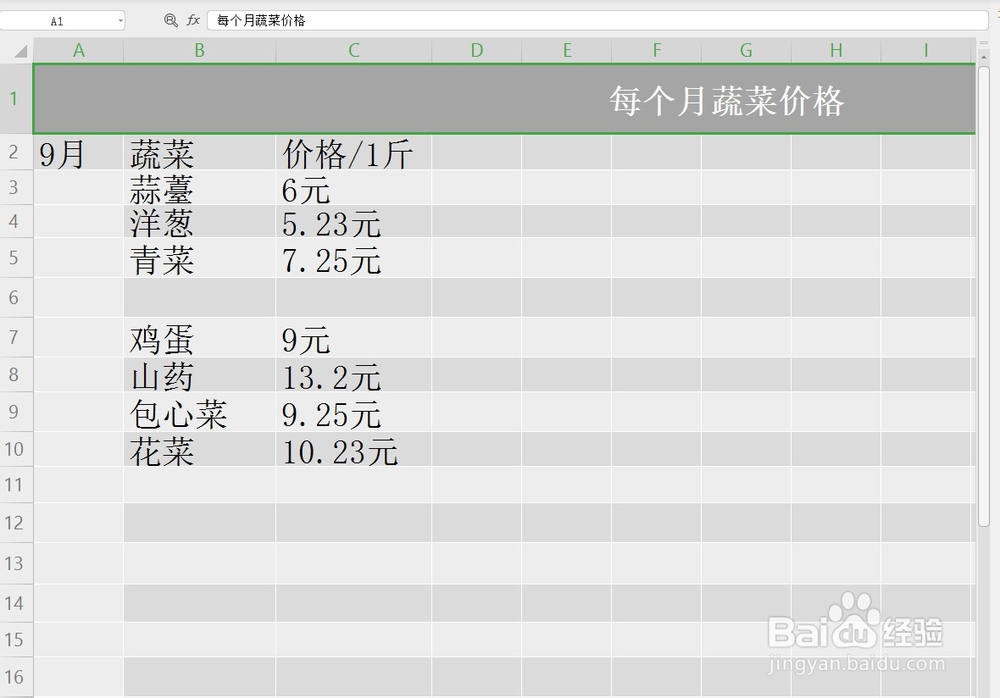Viewport: 1000px width, 698px height.
Task: Select column A header
Action: tap(78, 50)
